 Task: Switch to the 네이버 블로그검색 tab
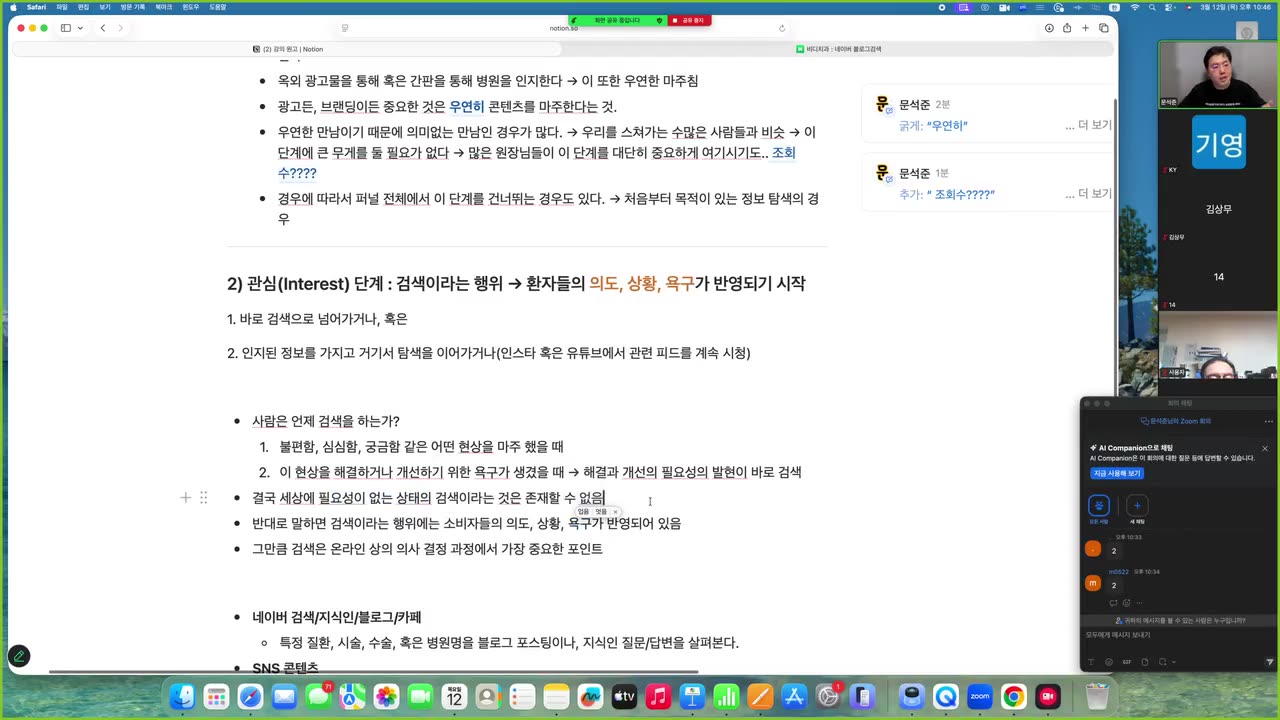[839, 49]
